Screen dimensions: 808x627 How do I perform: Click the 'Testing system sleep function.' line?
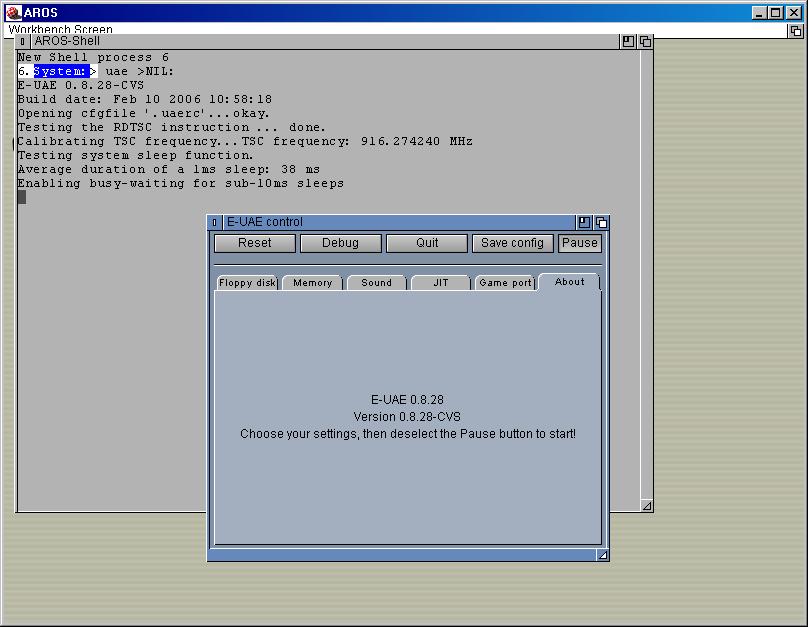(136, 155)
